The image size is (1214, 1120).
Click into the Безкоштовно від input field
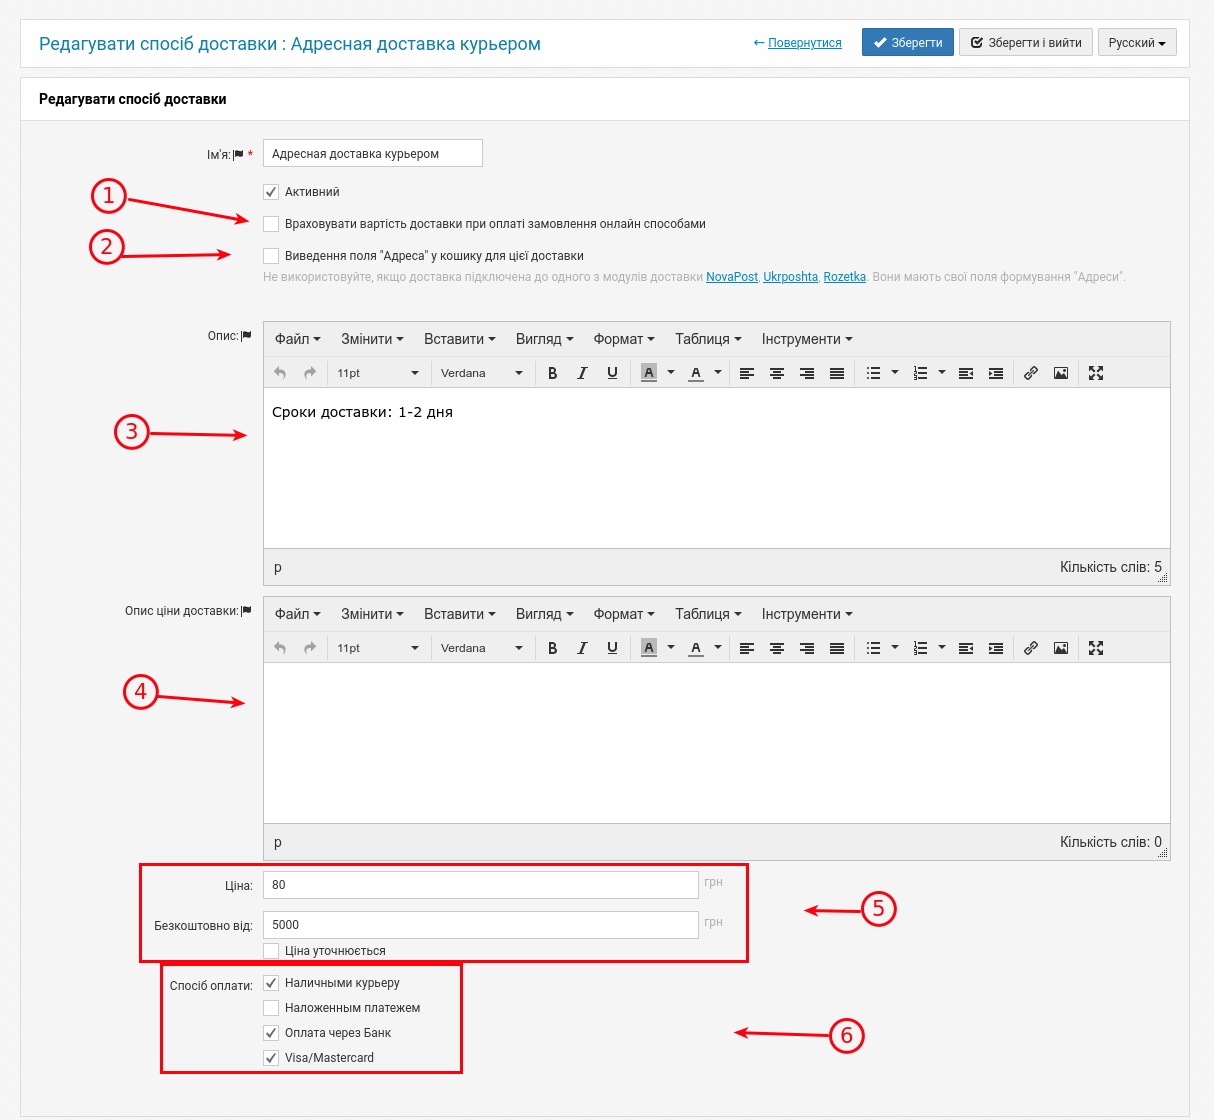click(x=481, y=925)
